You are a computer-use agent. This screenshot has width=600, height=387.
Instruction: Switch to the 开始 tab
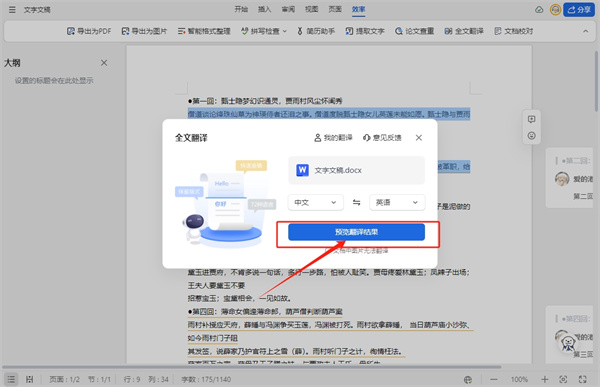[241, 9]
